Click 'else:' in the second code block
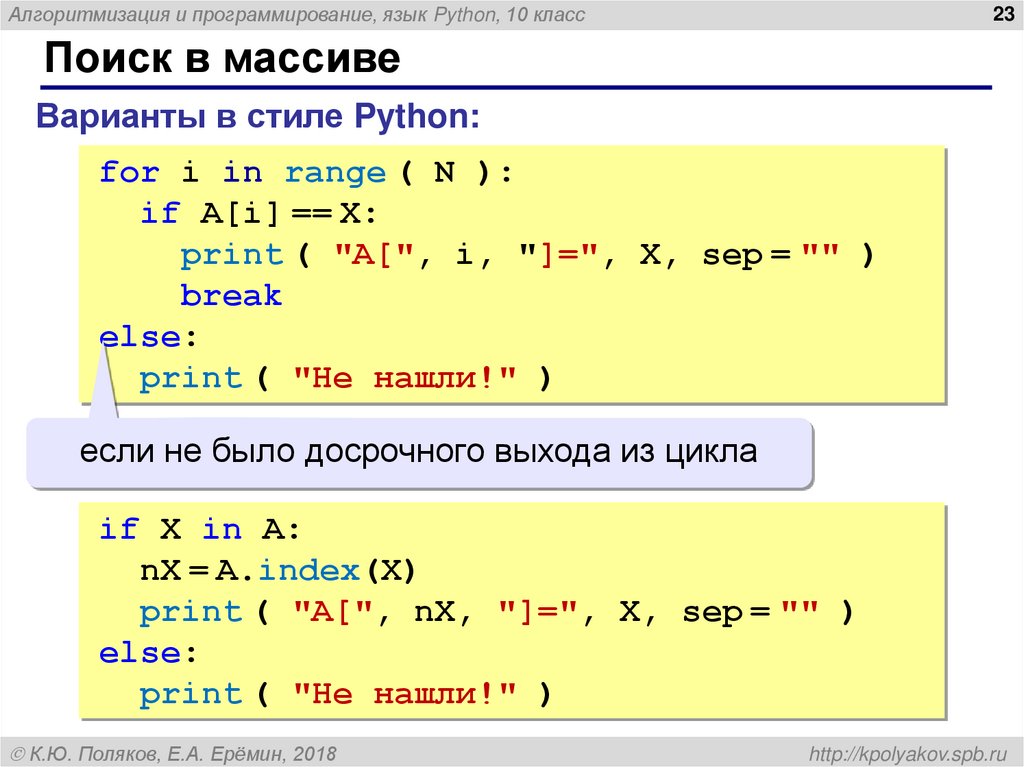Screen dimensions: 1024x767 pos(148,653)
